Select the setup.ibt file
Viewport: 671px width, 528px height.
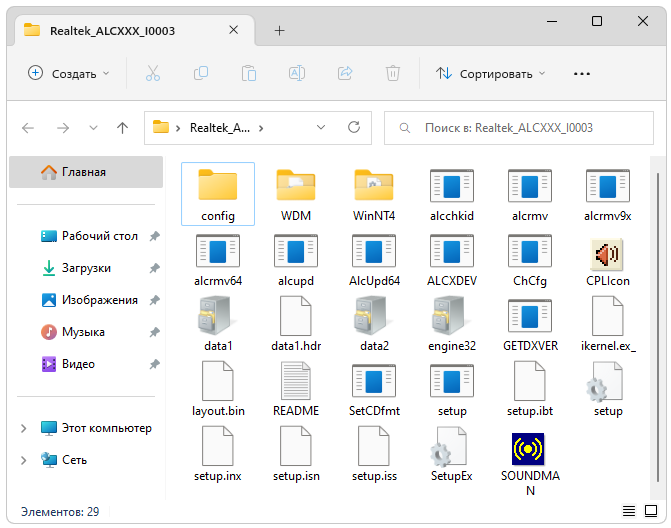pyautogui.click(x=530, y=389)
